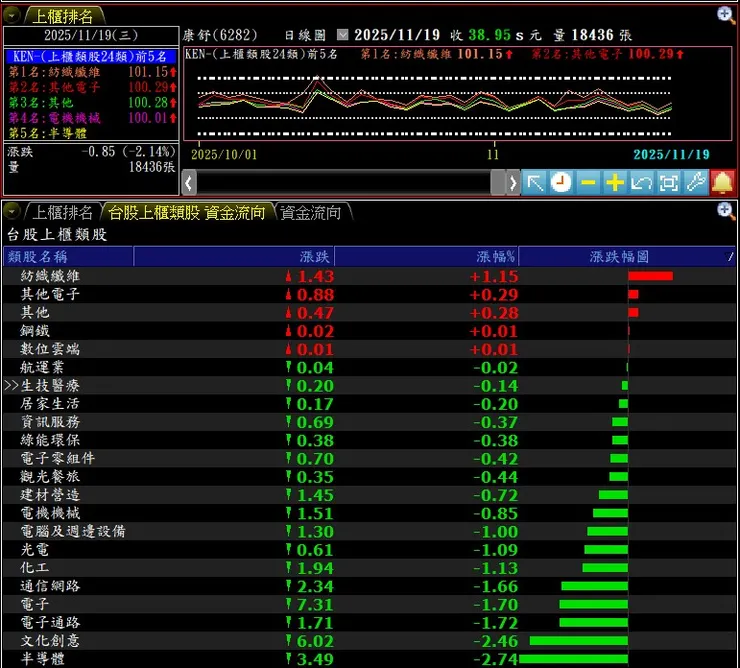740x668 pixels.
Task: Click the undo arrow icon
Action: pyautogui.click(x=641, y=183)
